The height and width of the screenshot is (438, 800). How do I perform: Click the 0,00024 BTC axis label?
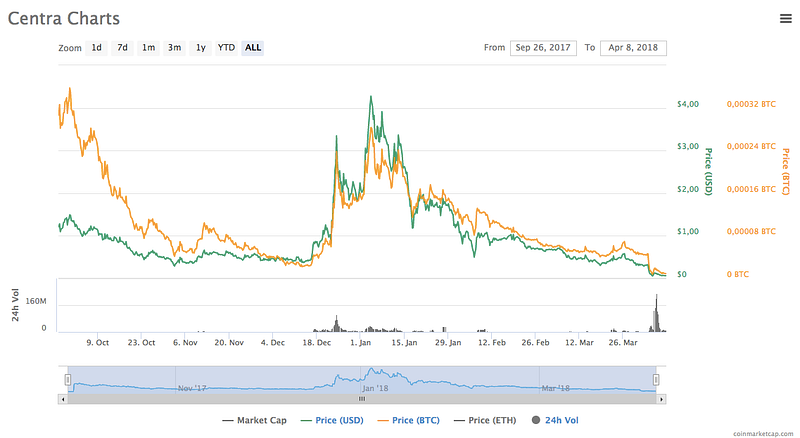click(x=751, y=147)
